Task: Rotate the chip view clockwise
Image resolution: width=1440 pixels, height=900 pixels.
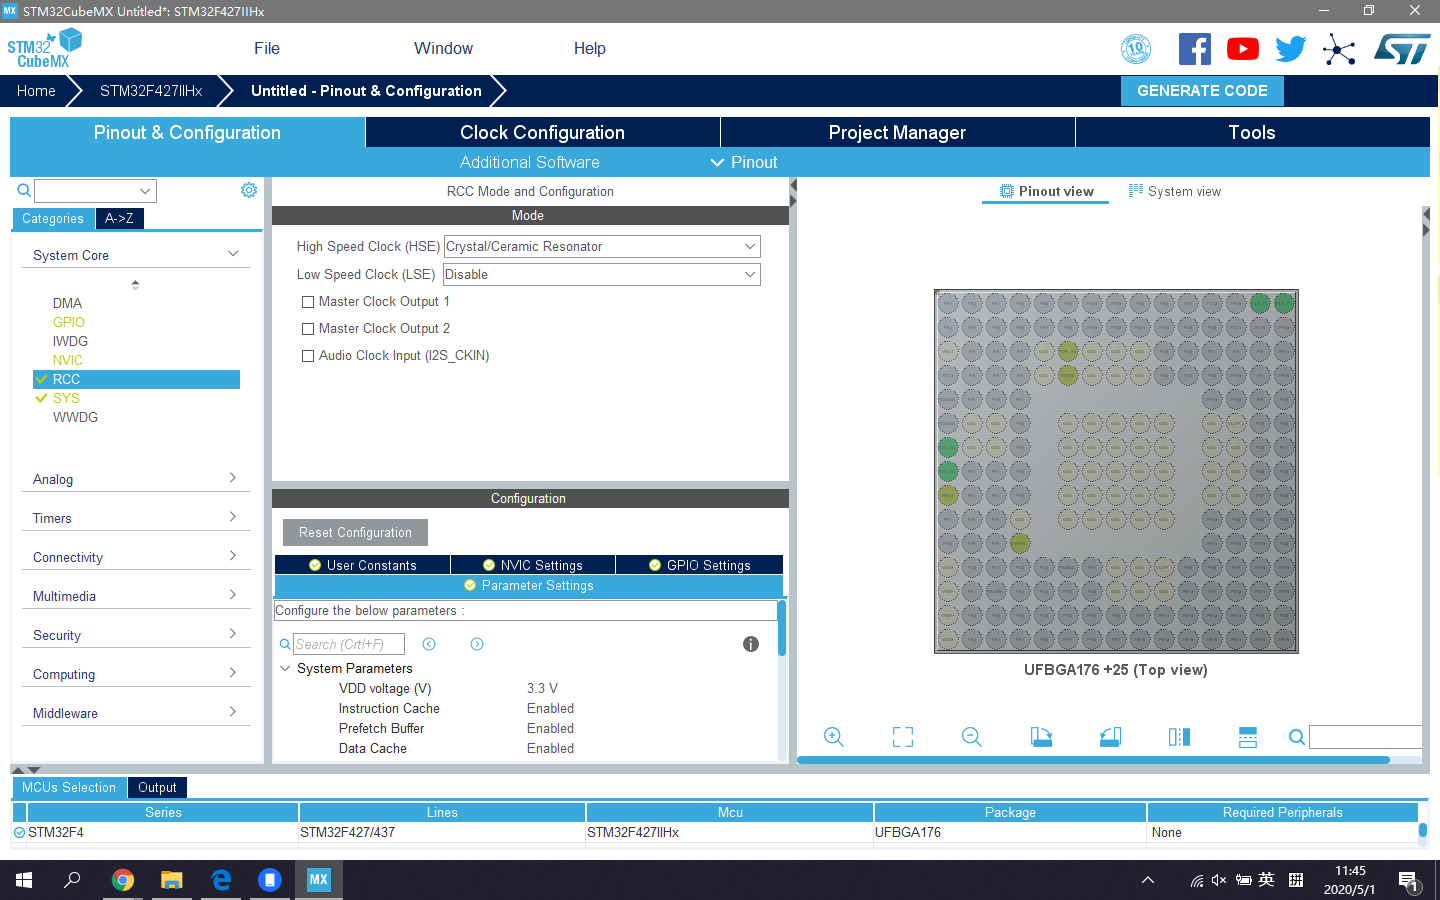Action: [1041, 737]
